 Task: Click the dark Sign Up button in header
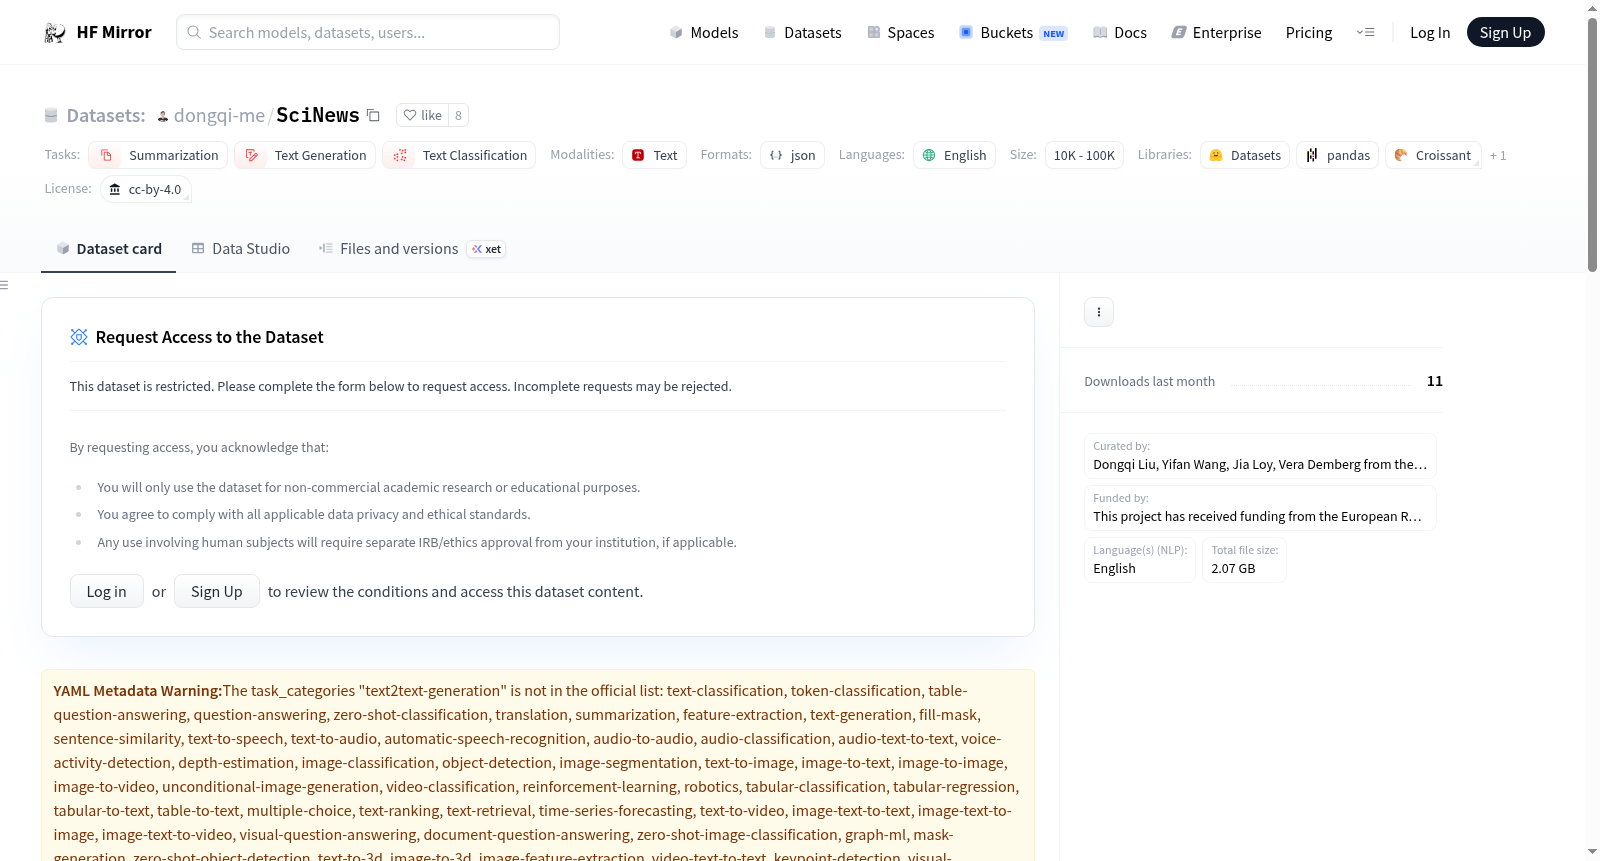[1505, 32]
